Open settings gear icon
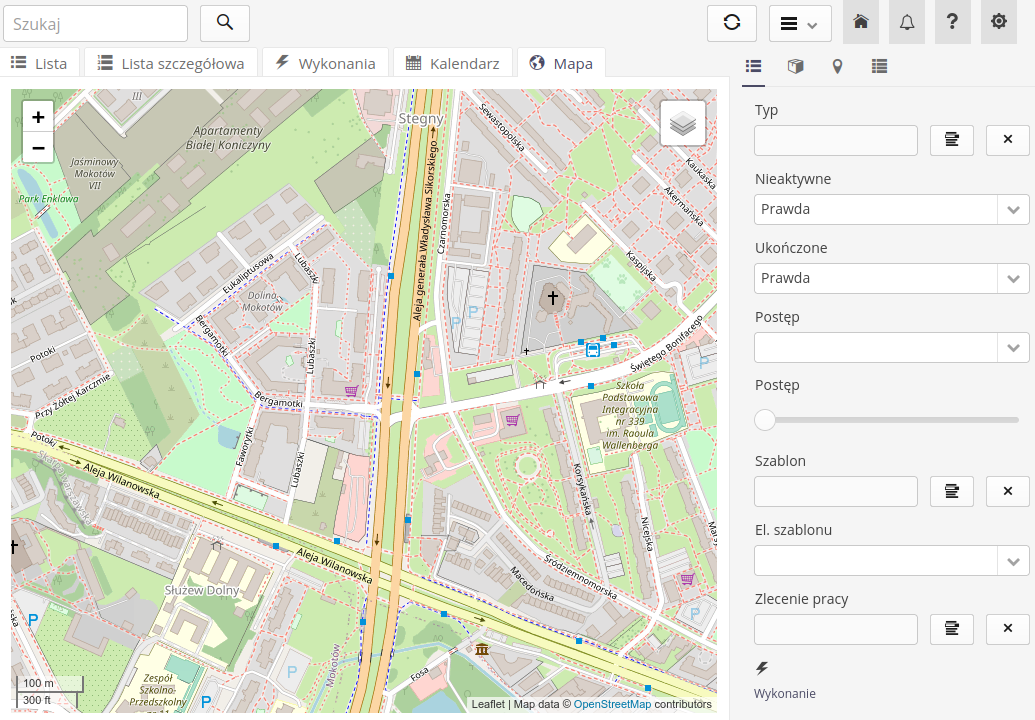The image size is (1035, 720). coord(998,23)
